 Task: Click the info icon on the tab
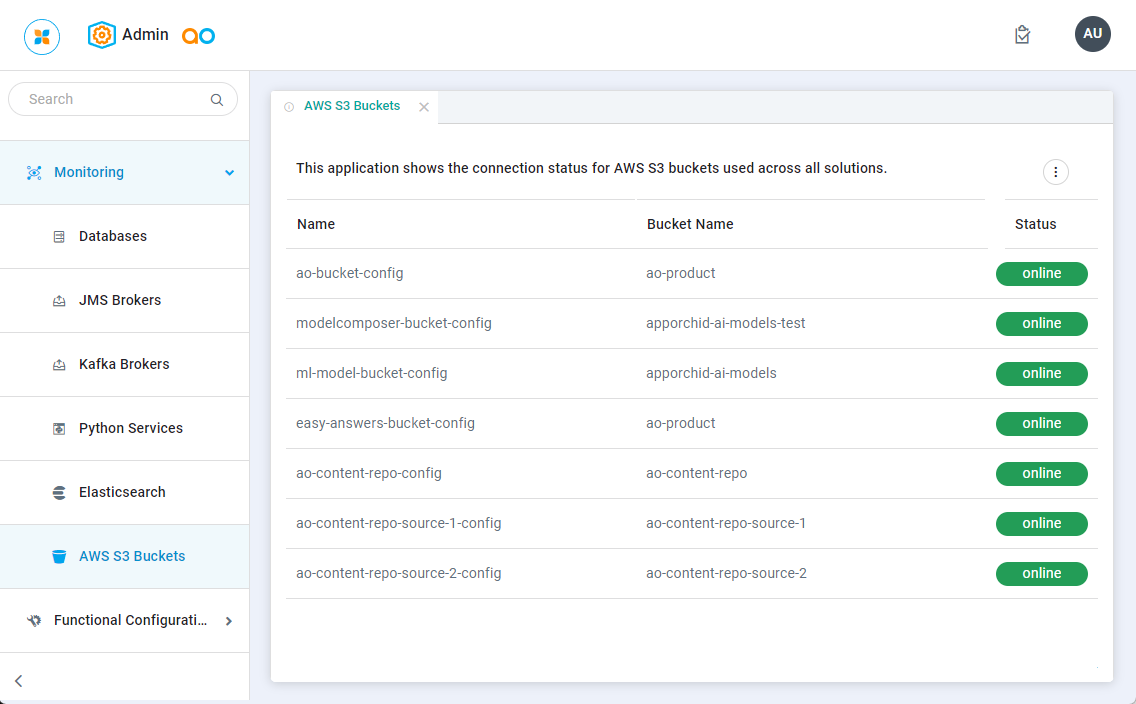point(289,107)
